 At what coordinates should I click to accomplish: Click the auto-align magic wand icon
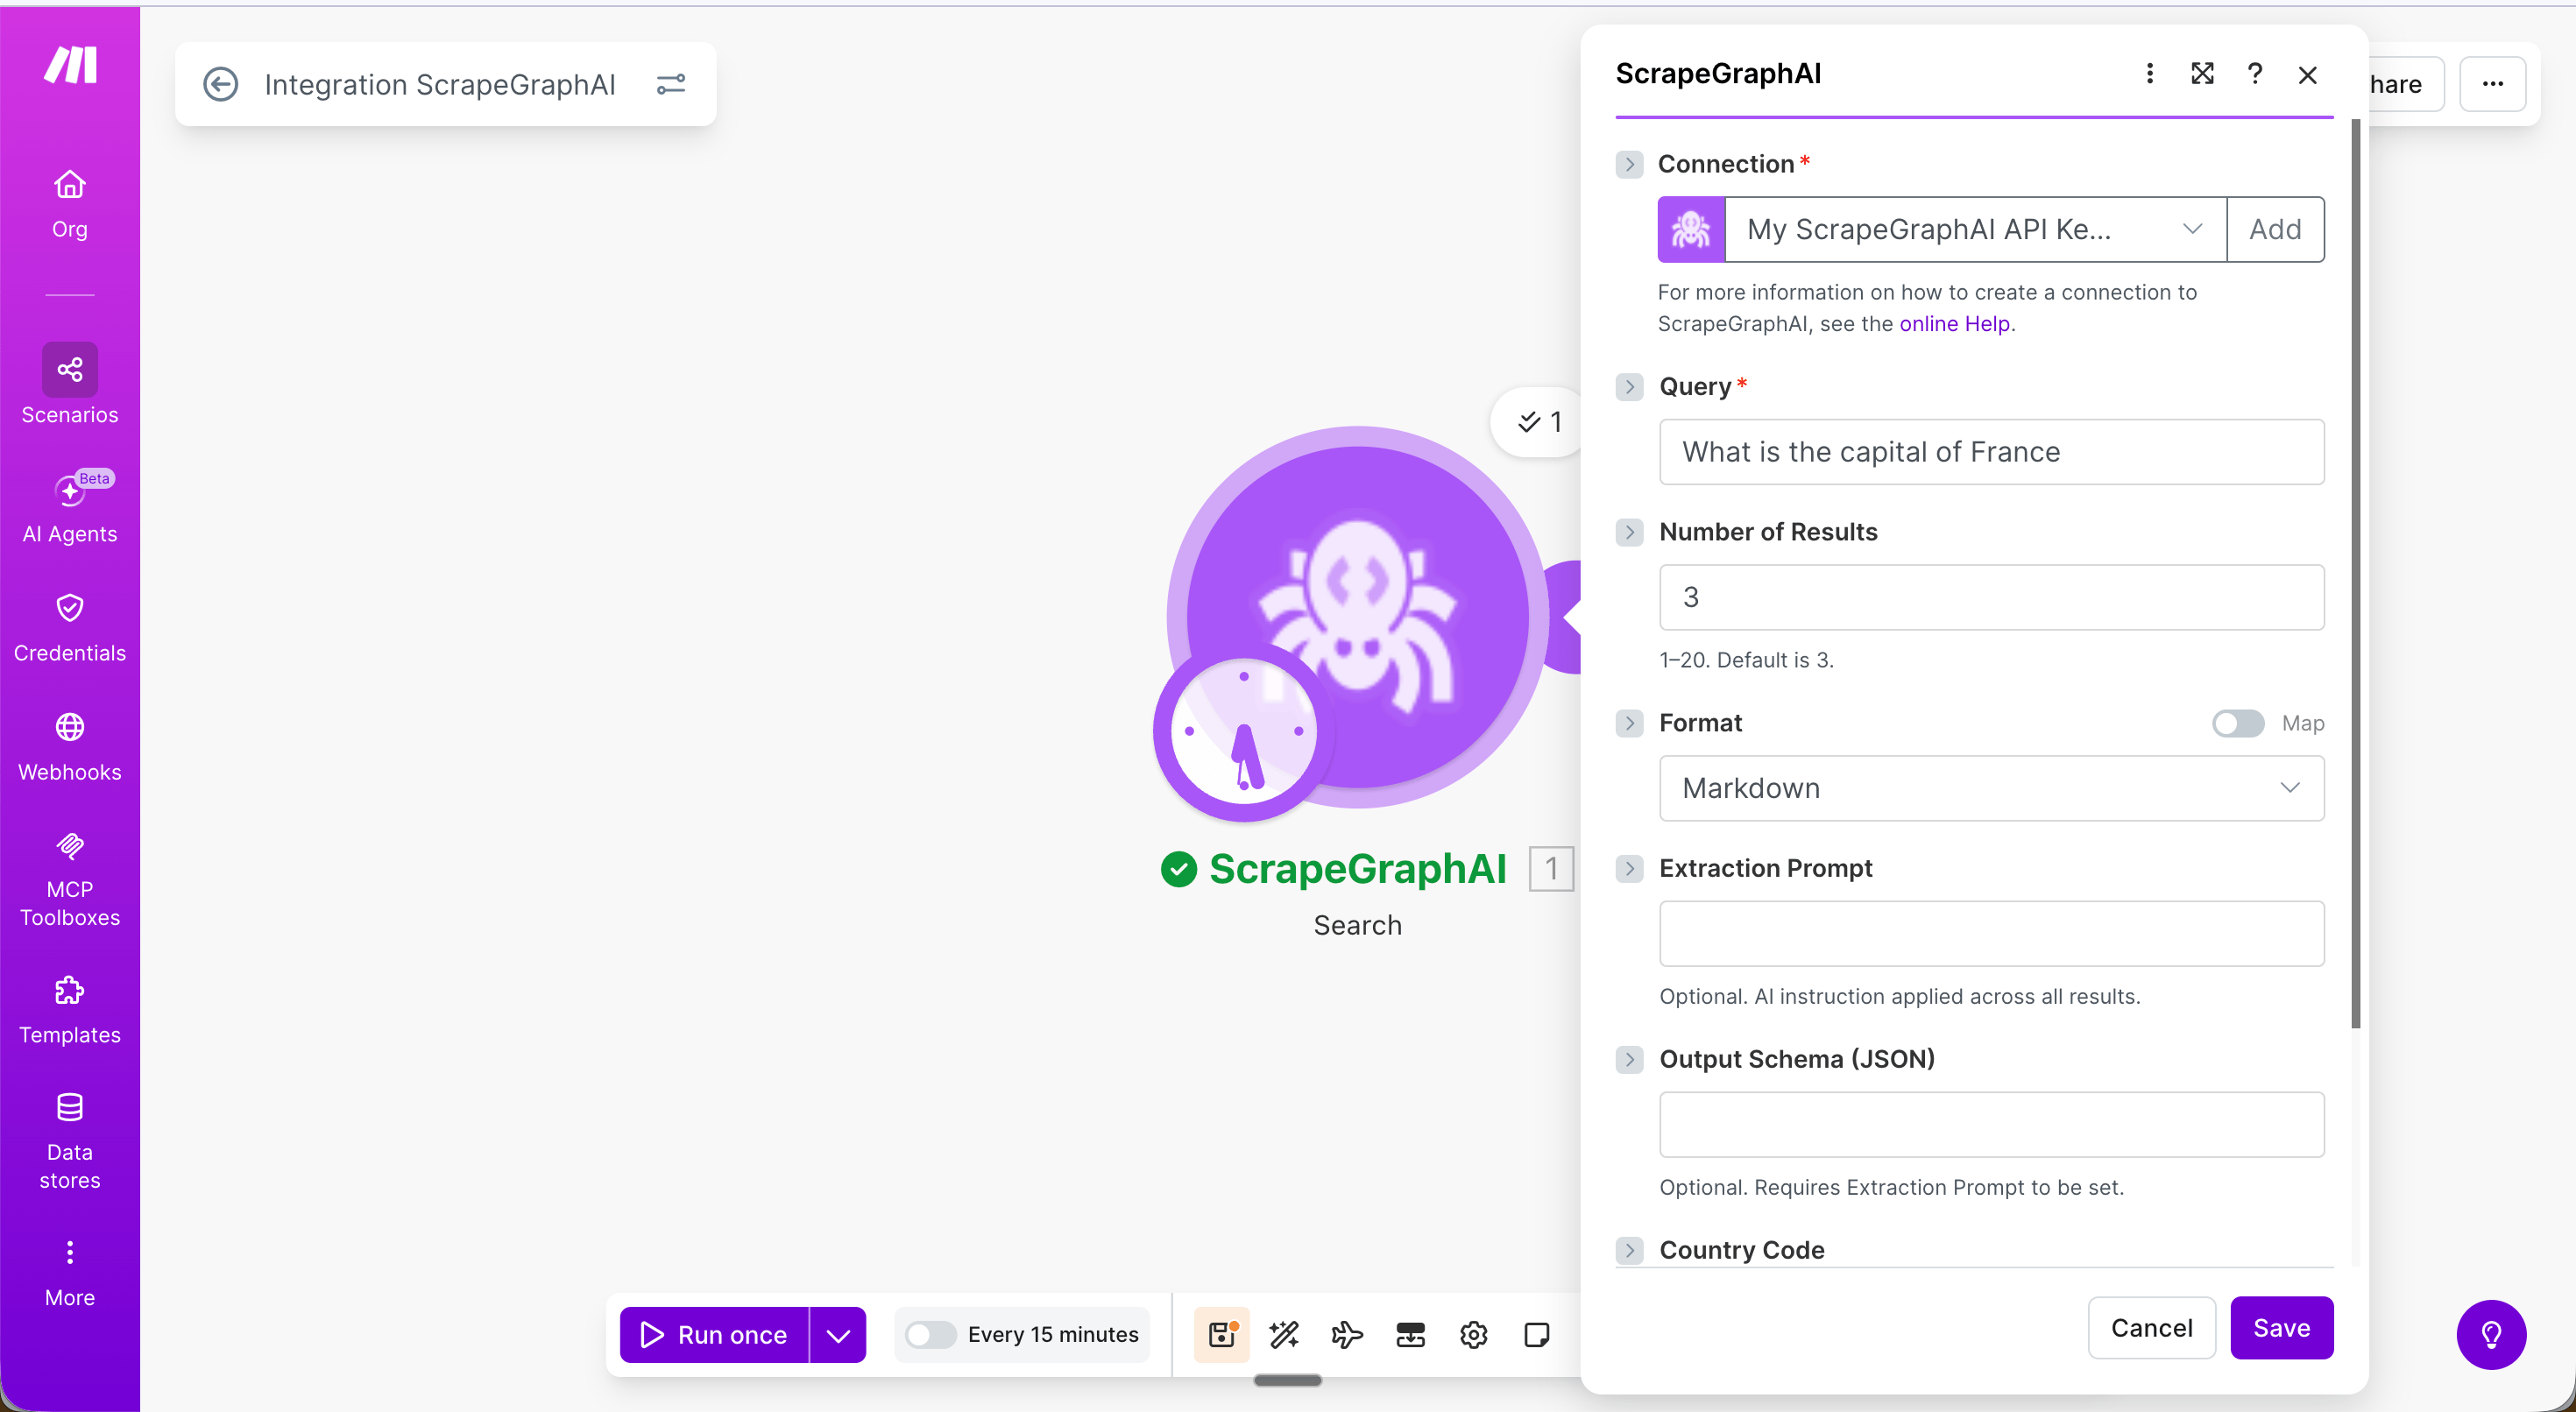(1284, 1335)
